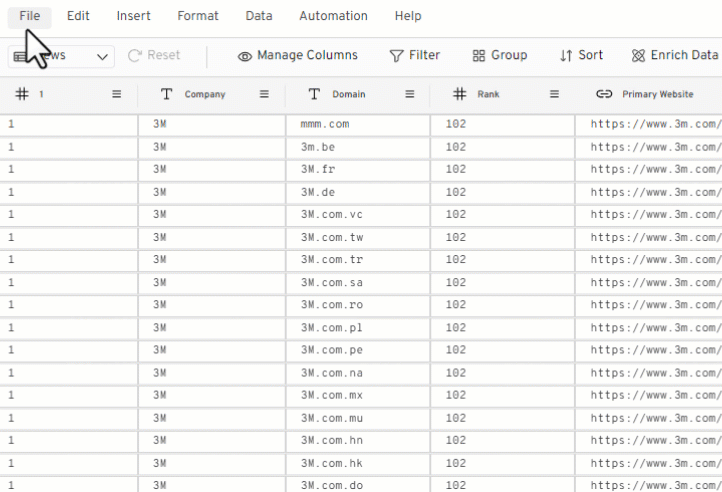
Task: Click the Manage Columns eye icon
Action: pos(245,57)
